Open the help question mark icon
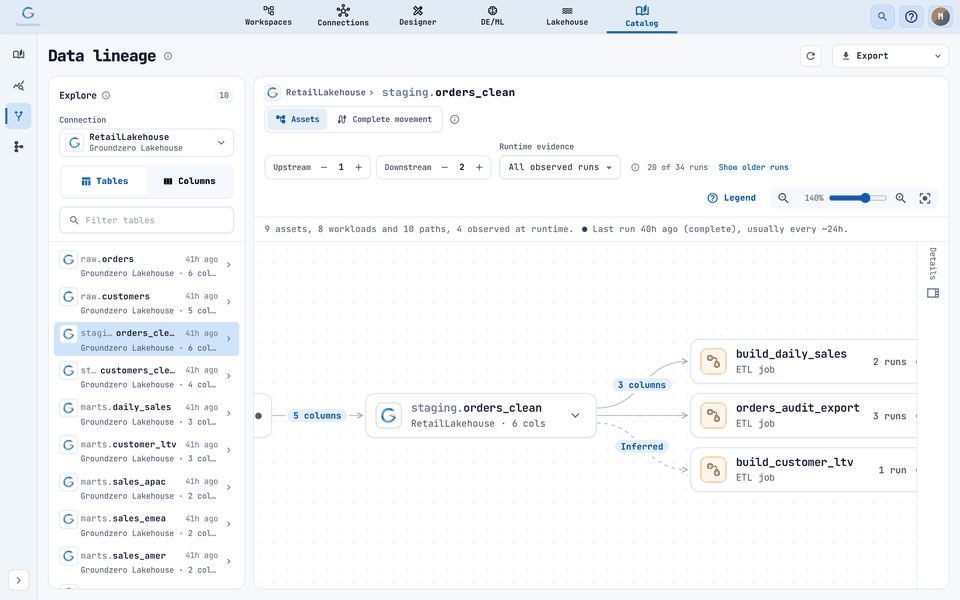Image resolution: width=960 pixels, height=600 pixels. 911,17
